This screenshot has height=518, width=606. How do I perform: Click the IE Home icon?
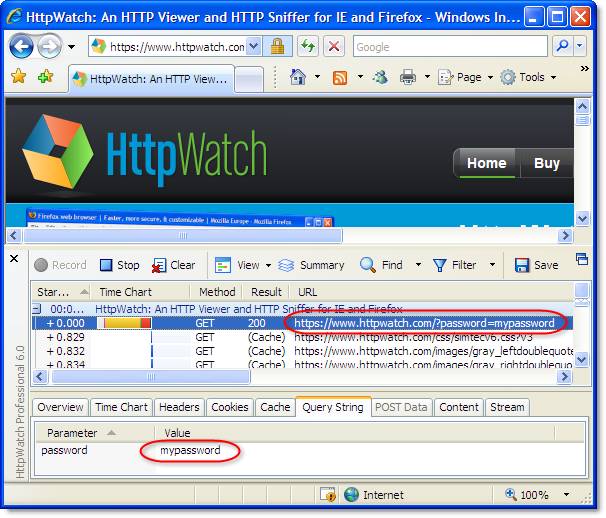point(298,77)
